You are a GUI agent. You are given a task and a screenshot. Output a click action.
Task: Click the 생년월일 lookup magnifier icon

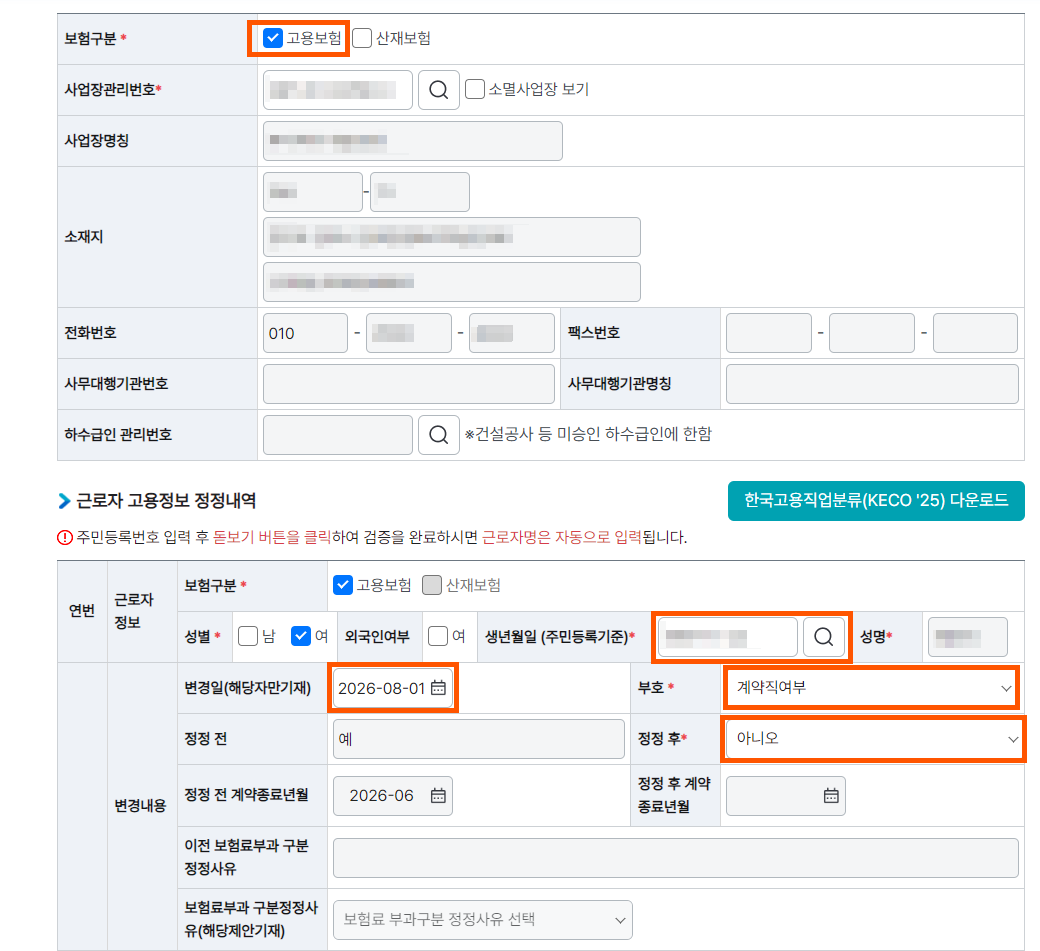(x=823, y=637)
